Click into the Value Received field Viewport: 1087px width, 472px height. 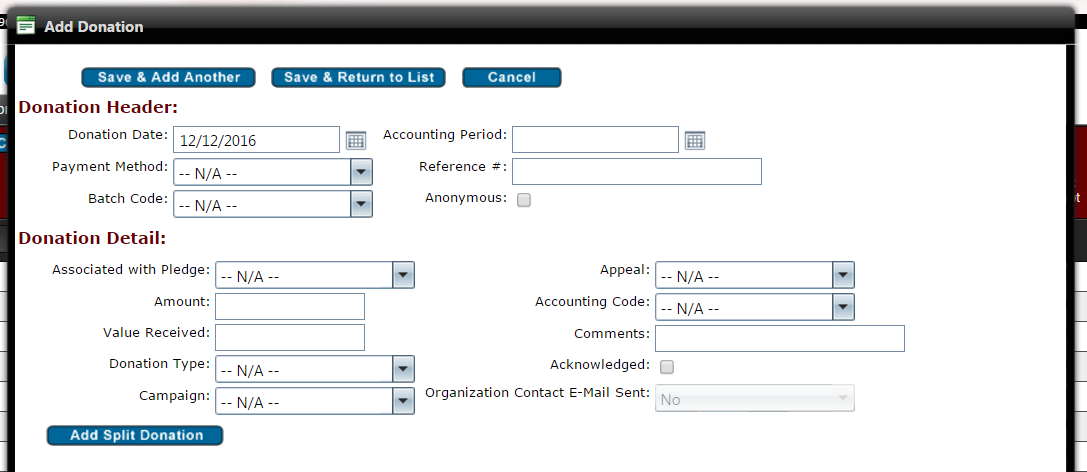pyautogui.click(x=290, y=338)
